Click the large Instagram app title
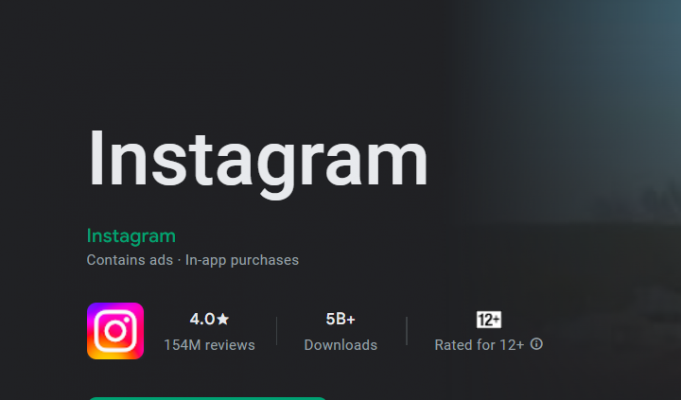Screen dimensions: 681x400 pyautogui.click(x=257, y=158)
